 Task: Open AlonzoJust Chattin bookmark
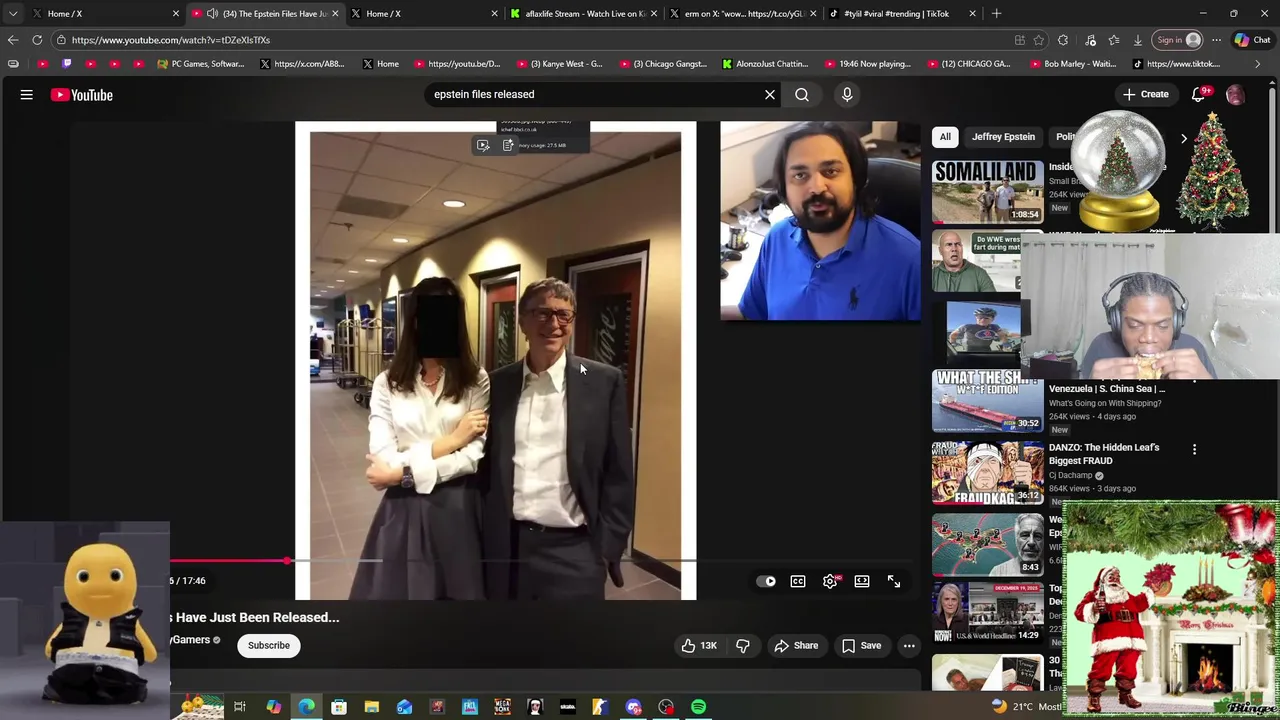pos(764,64)
